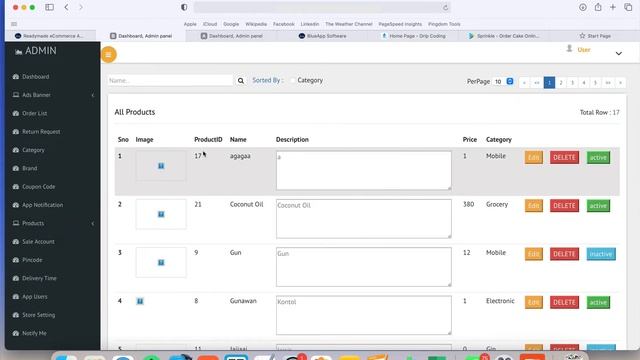Open the User dropdown chevron

619,53
